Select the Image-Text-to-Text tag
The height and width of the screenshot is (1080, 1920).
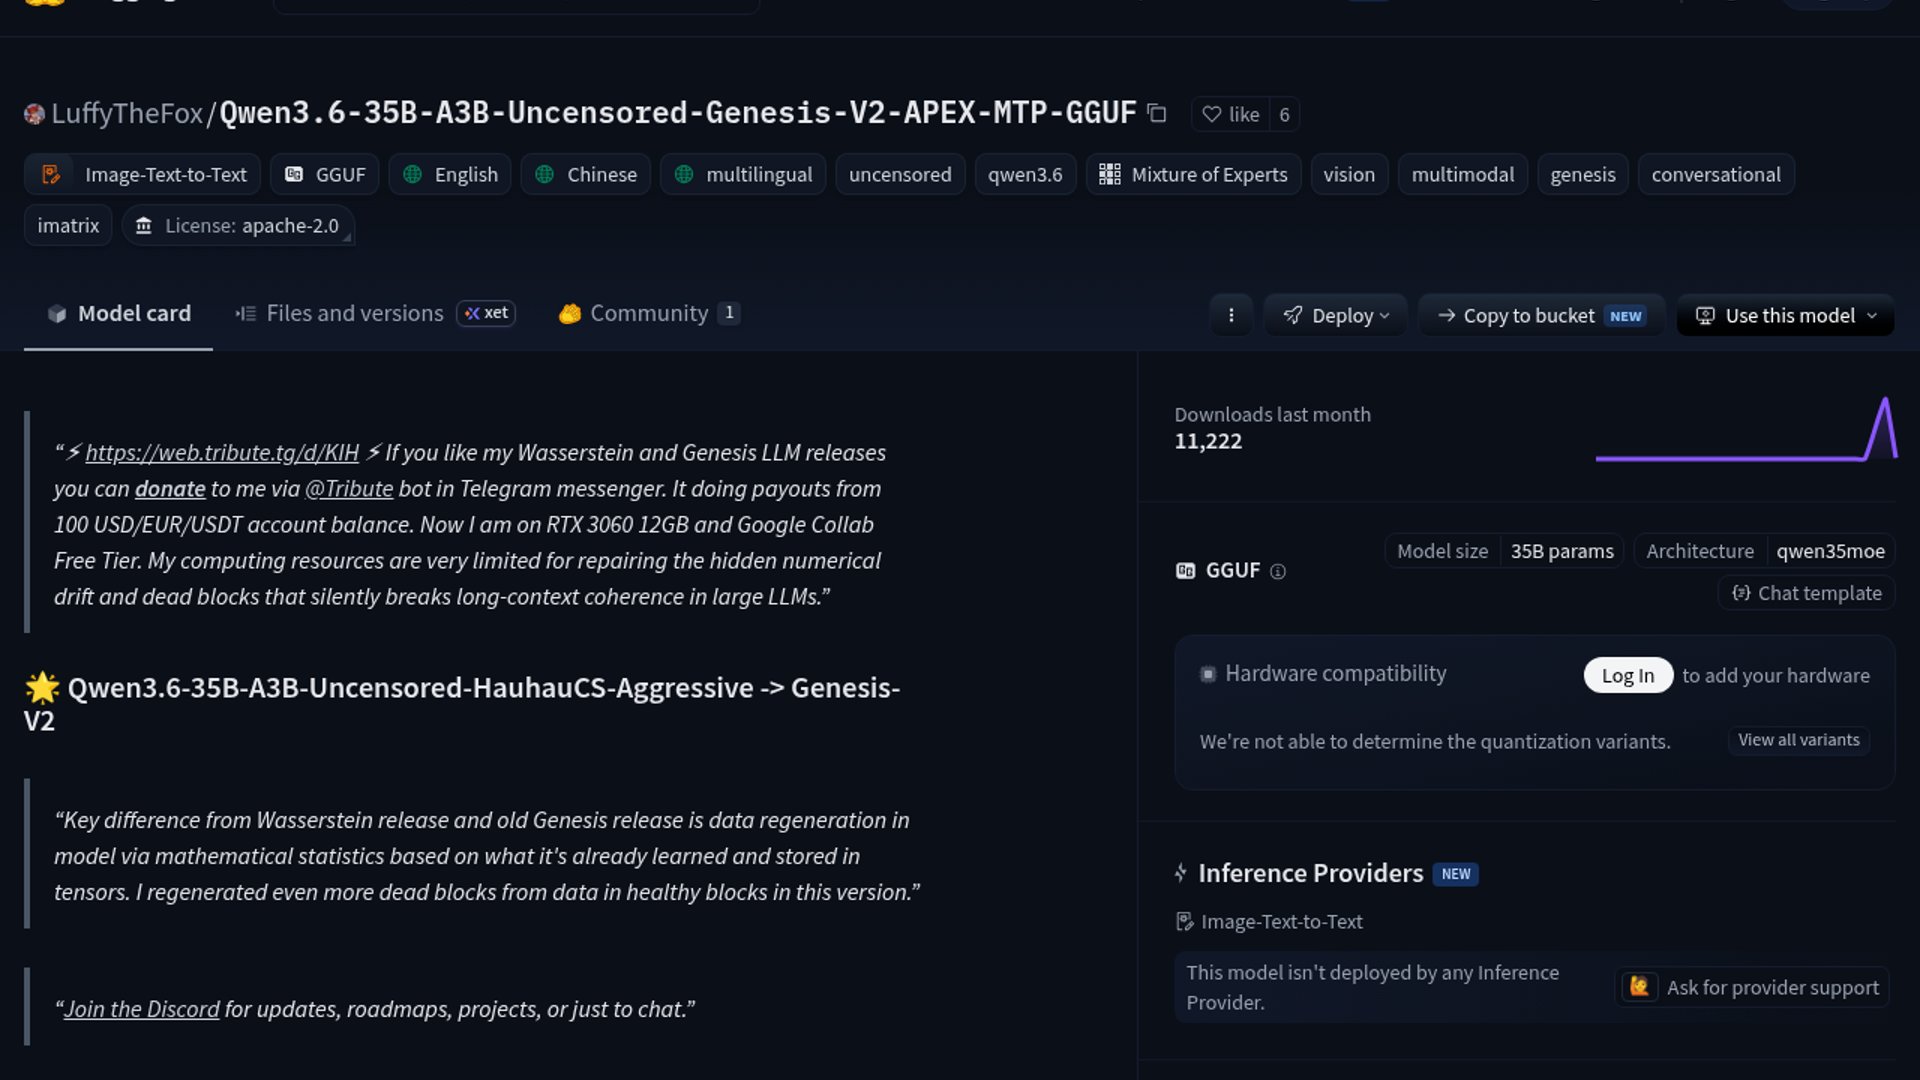click(x=142, y=174)
